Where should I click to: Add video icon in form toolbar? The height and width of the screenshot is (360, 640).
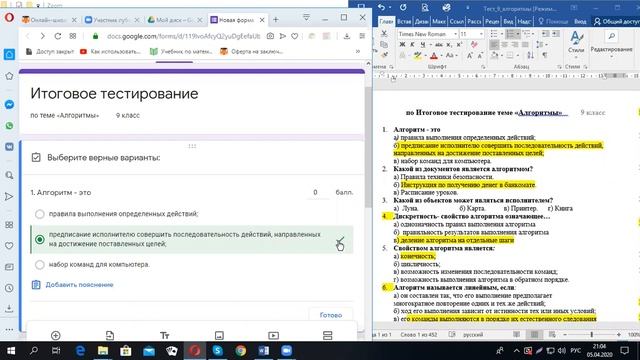click(273, 336)
